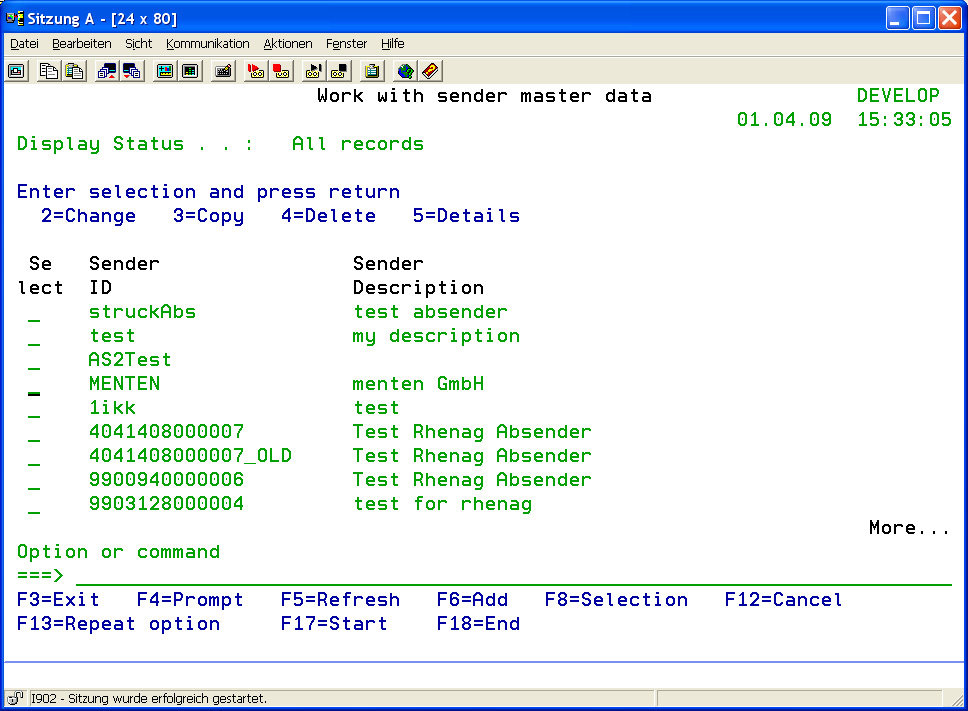Open the Hilfe menu
This screenshot has width=968, height=711.
(x=392, y=44)
